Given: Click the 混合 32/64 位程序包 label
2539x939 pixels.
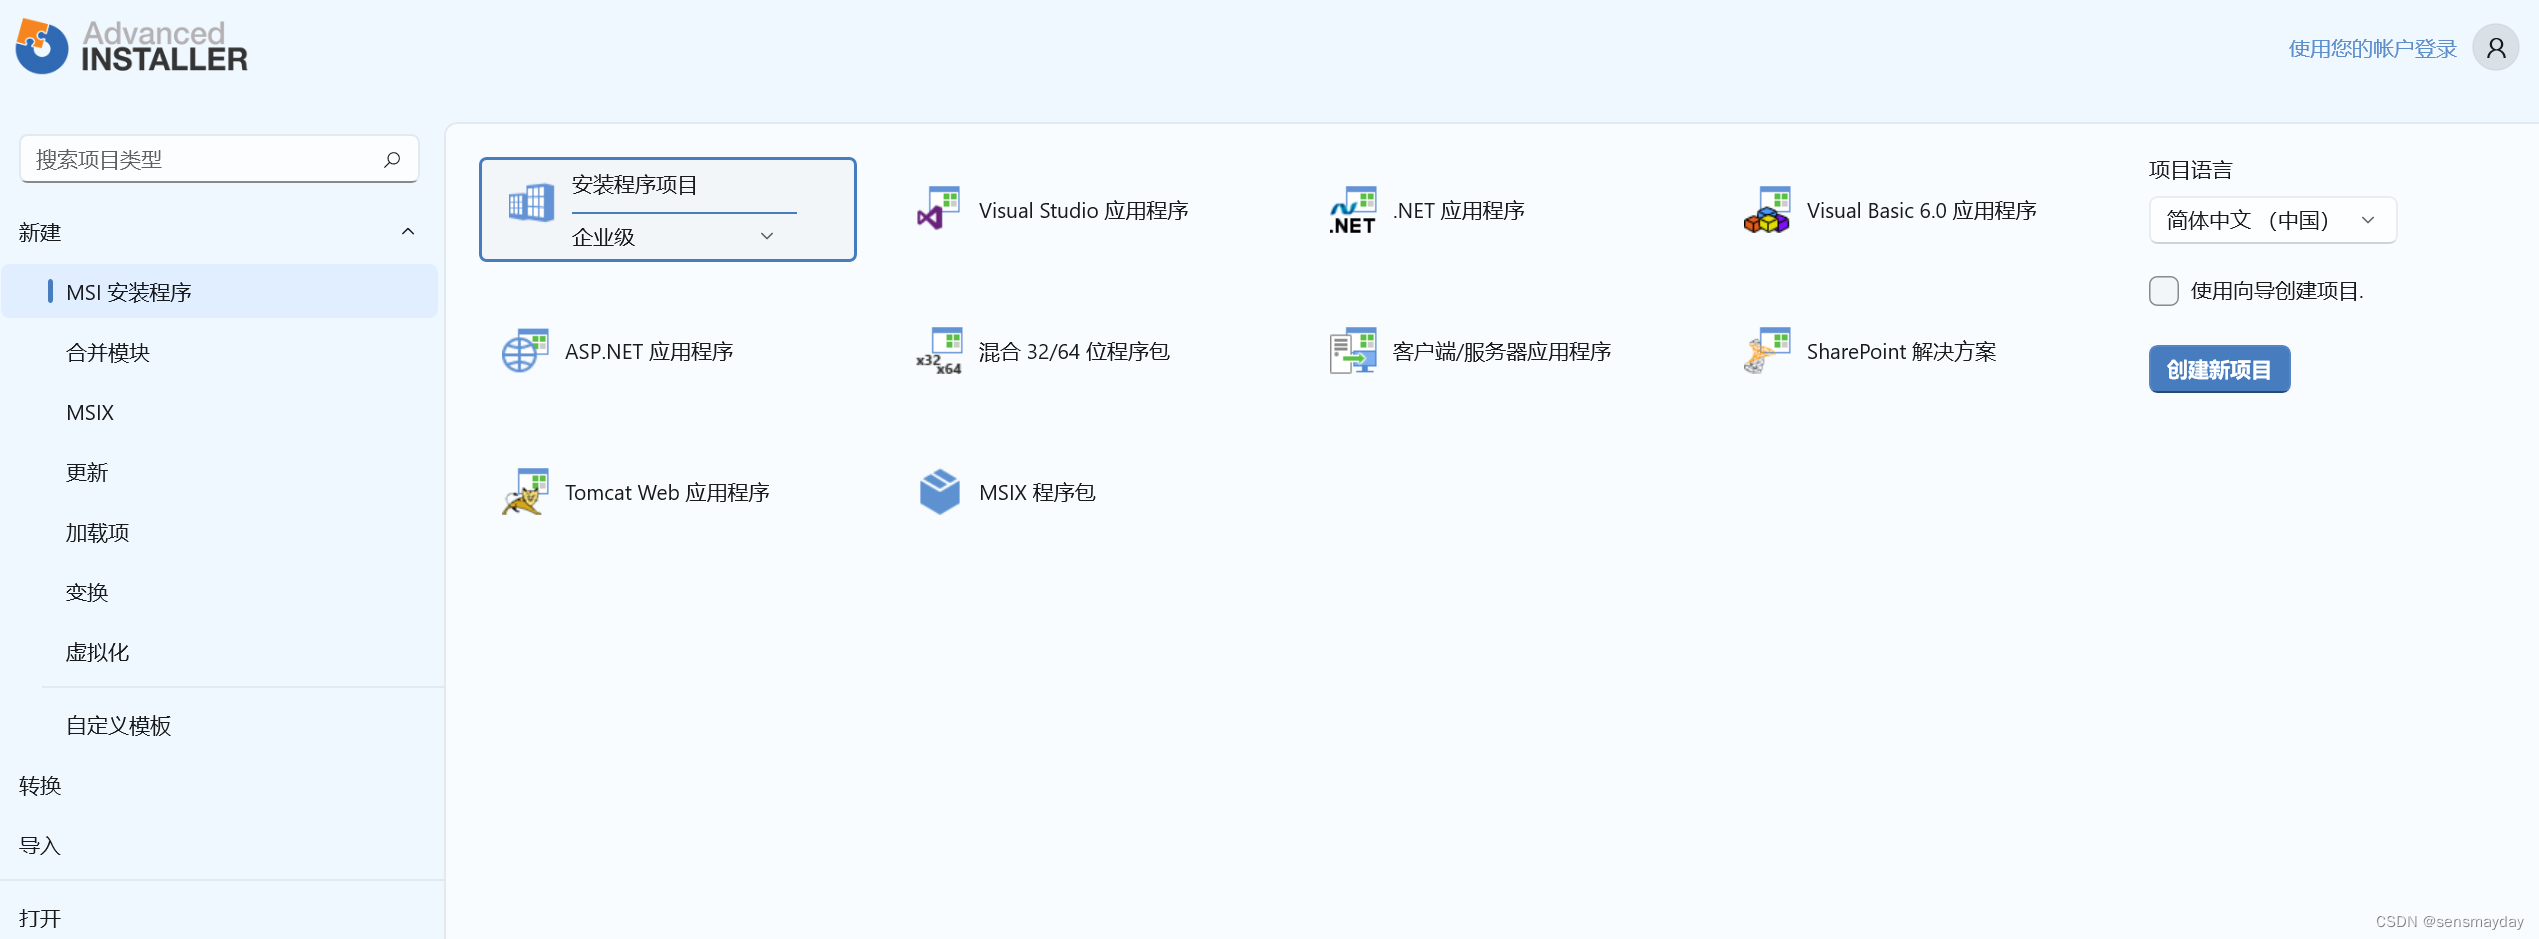Looking at the screenshot, I should [1074, 352].
